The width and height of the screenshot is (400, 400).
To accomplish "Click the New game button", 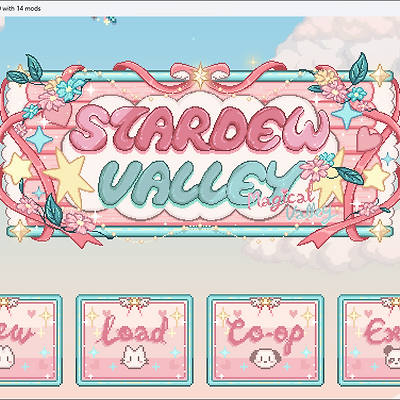I will click(x=31, y=340).
